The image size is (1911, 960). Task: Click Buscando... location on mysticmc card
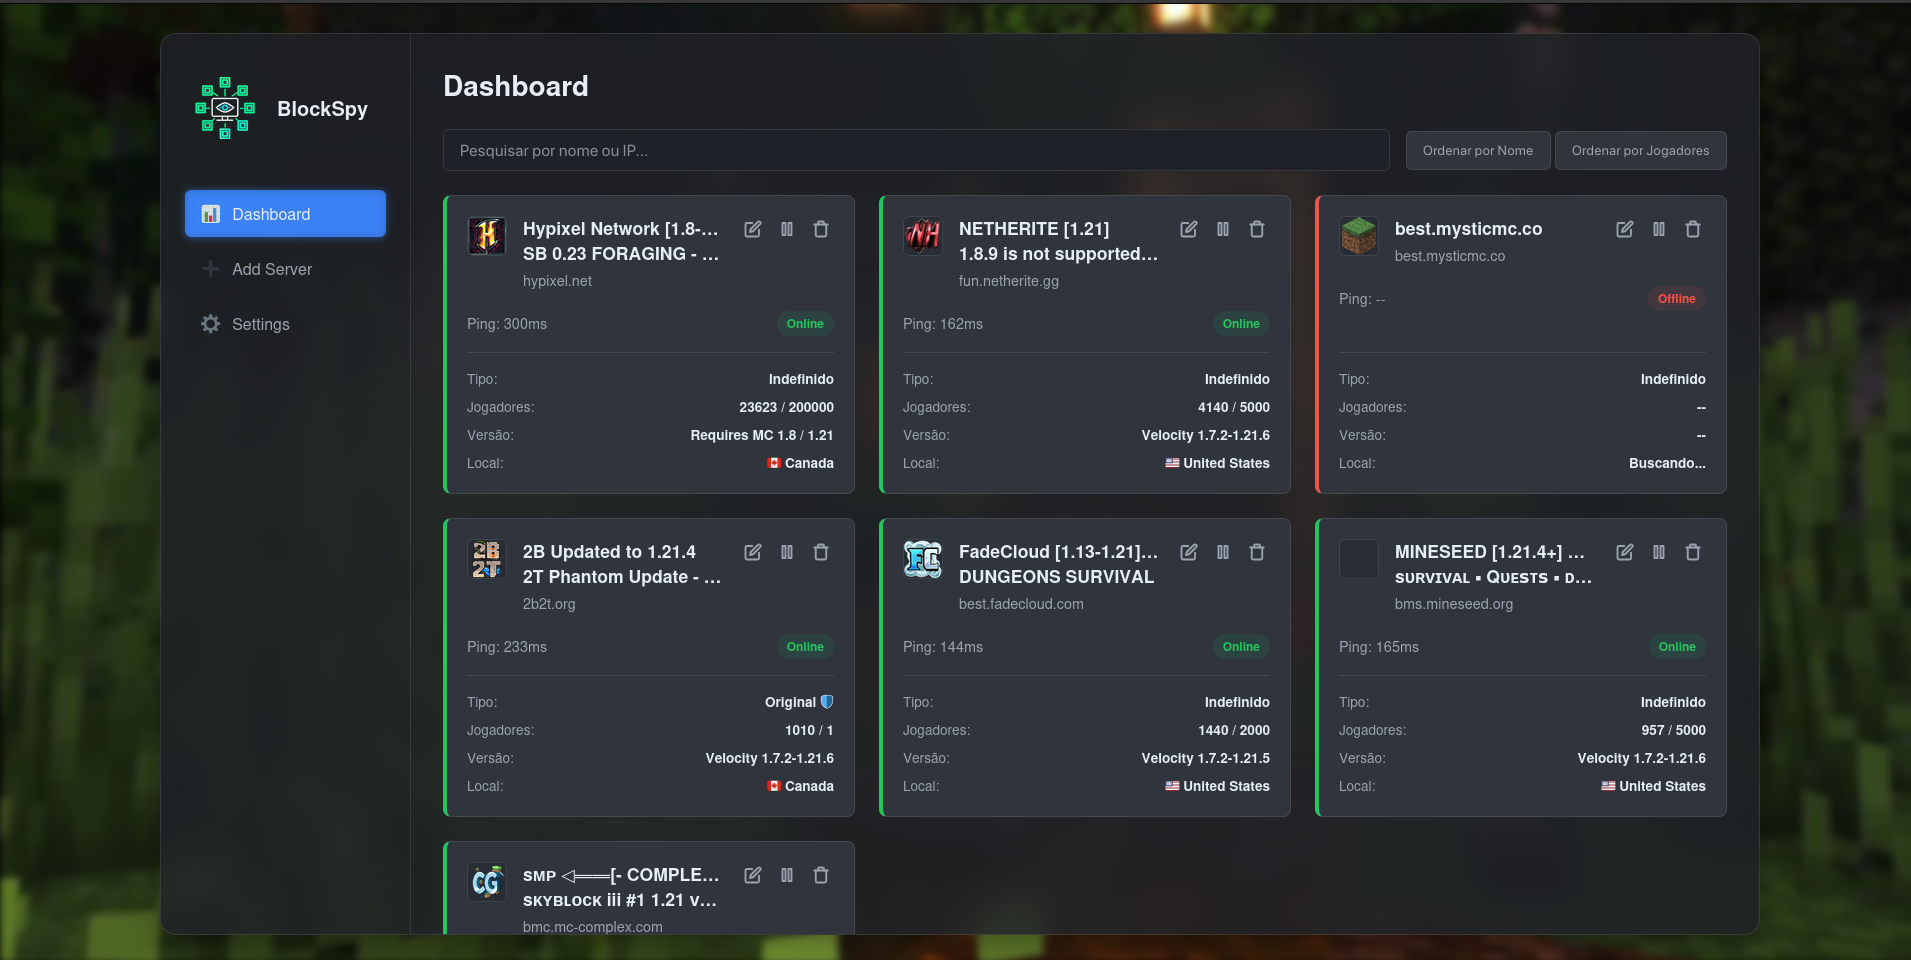(1667, 463)
